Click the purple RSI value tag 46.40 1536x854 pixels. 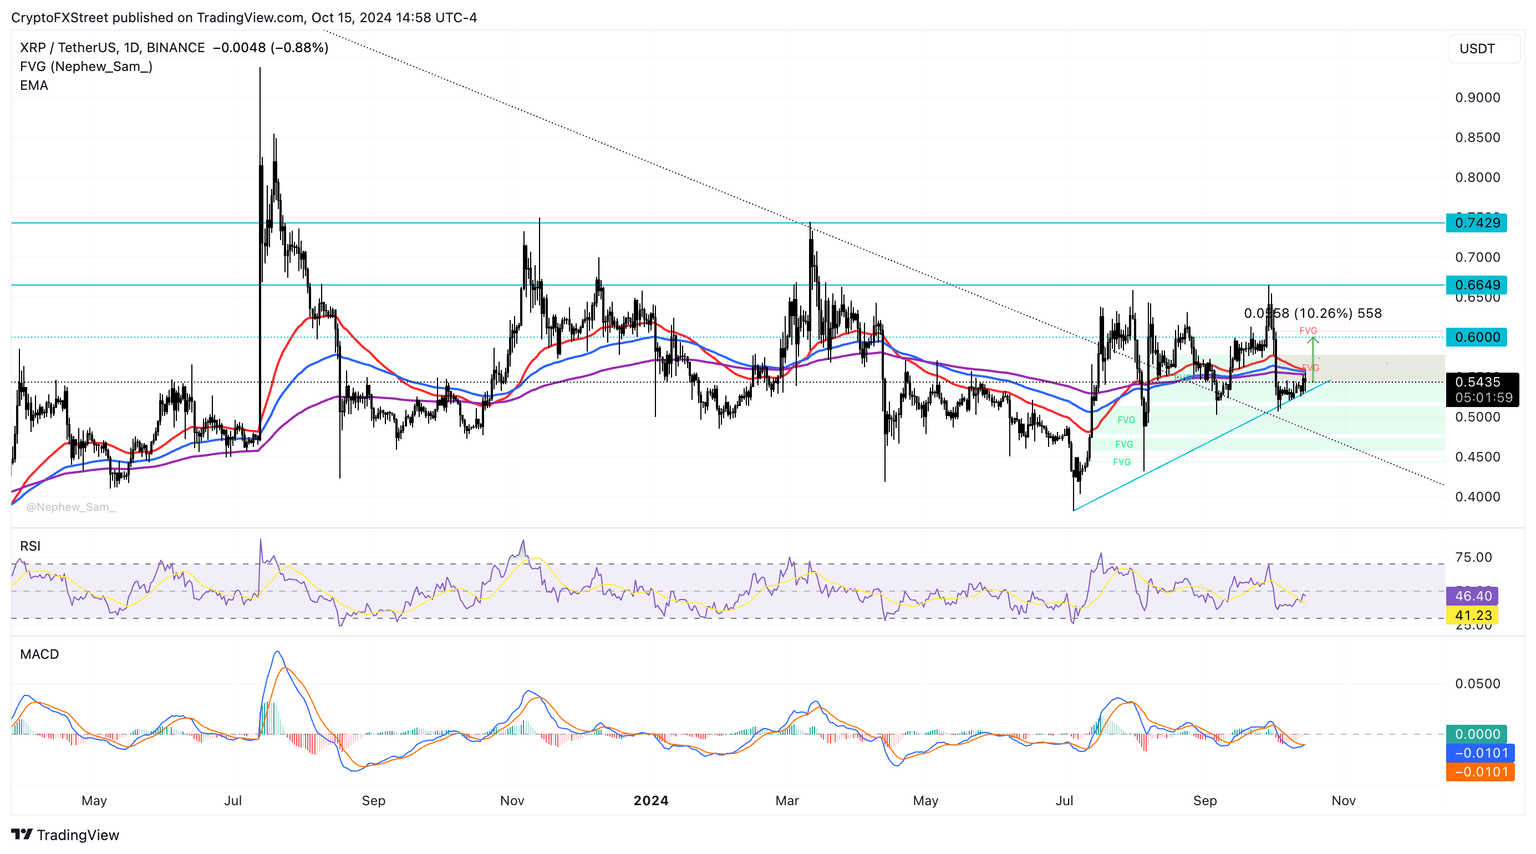pyautogui.click(x=1477, y=596)
